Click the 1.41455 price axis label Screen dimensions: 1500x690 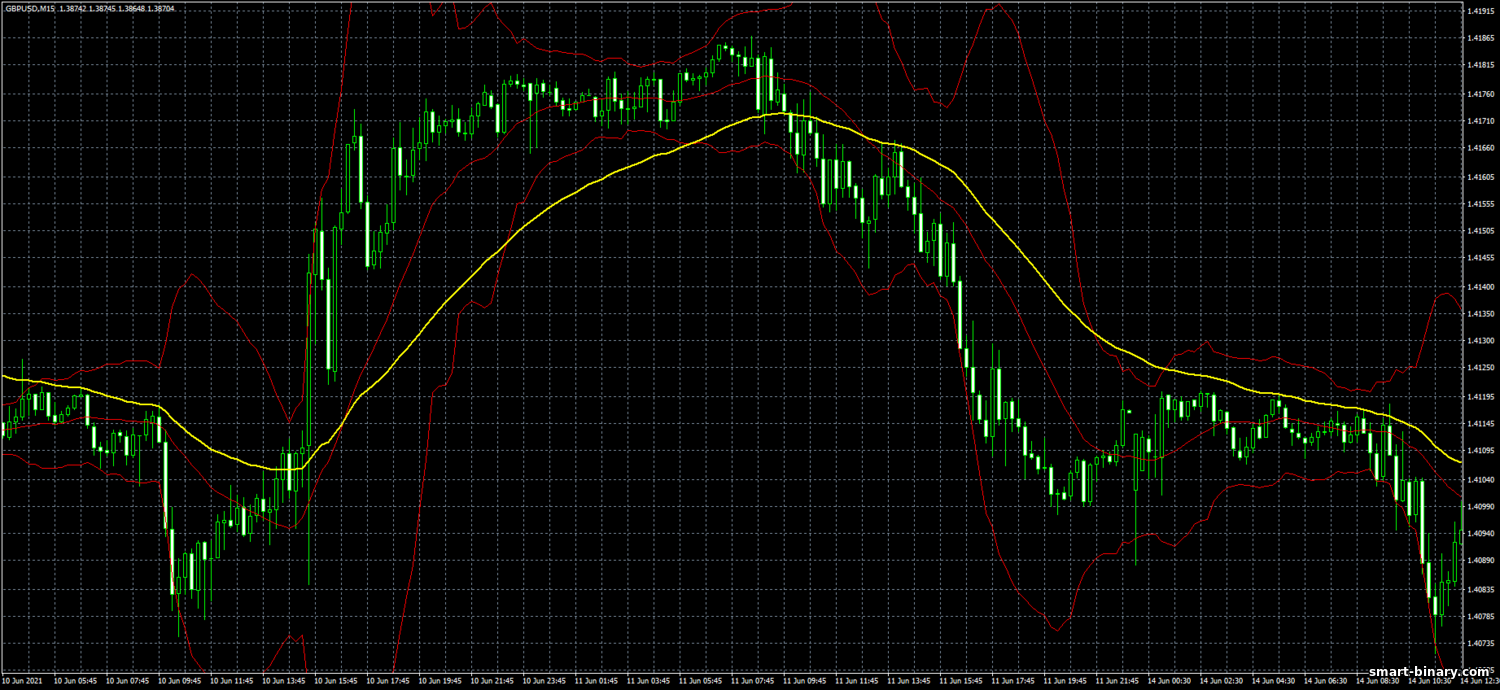tap(1481, 258)
